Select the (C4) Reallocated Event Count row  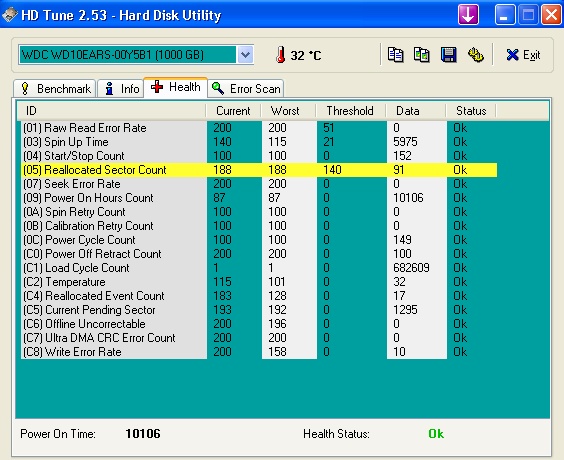coord(259,296)
